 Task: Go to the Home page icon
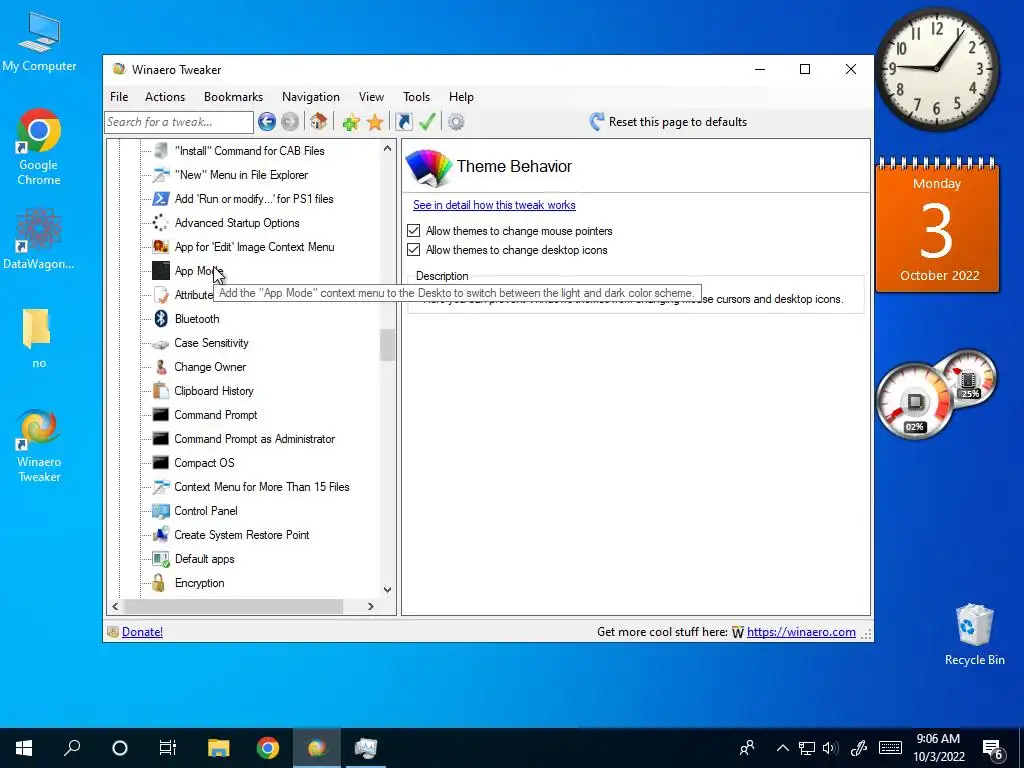[x=319, y=121]
